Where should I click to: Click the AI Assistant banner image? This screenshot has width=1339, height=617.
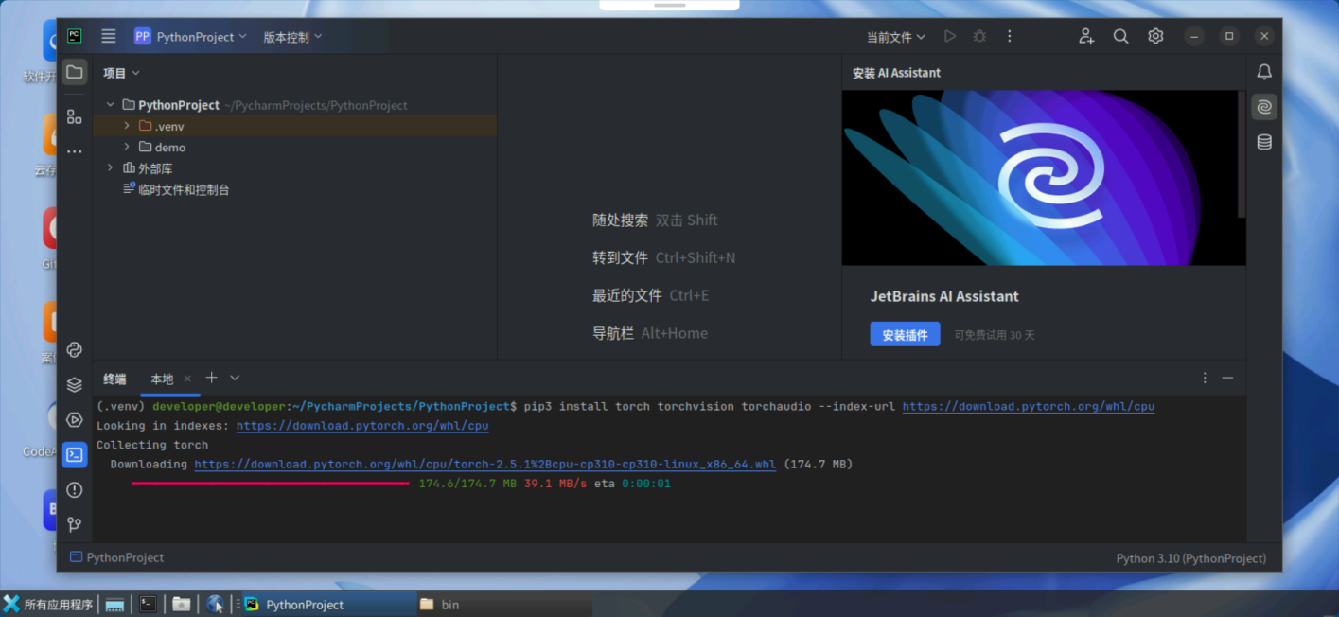tap(1040, 178)
